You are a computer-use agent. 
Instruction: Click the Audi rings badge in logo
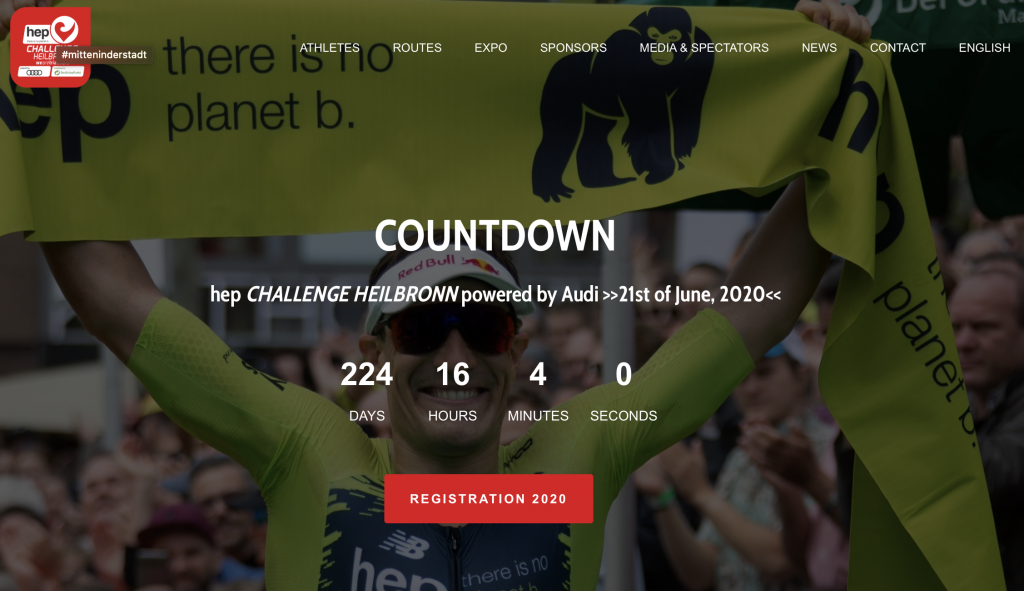click(34, 72)
